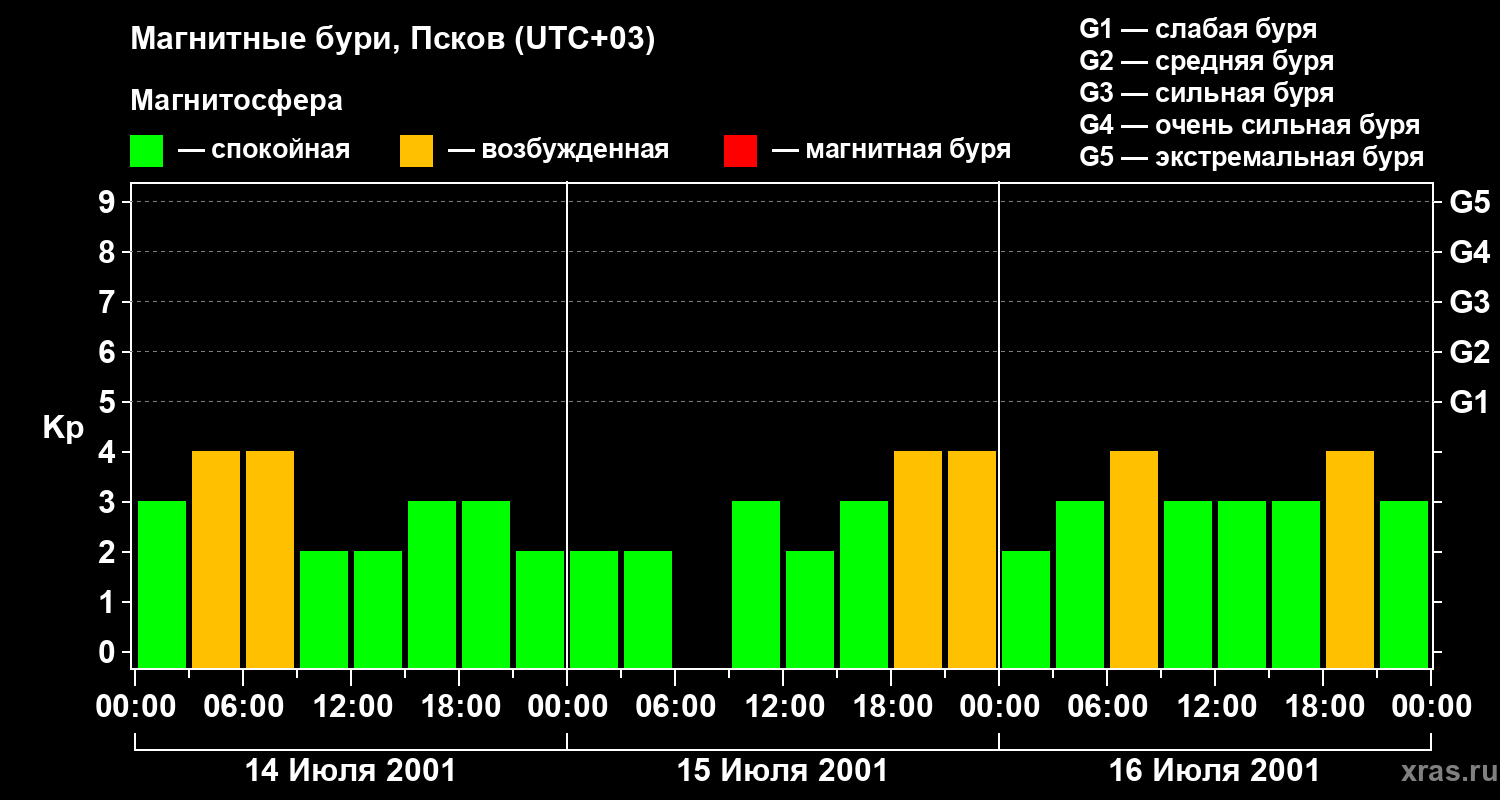The image size is (1500, 800).
Task: Click 15 Июля green bar ending at 12:00
Action: click(756, 584)
